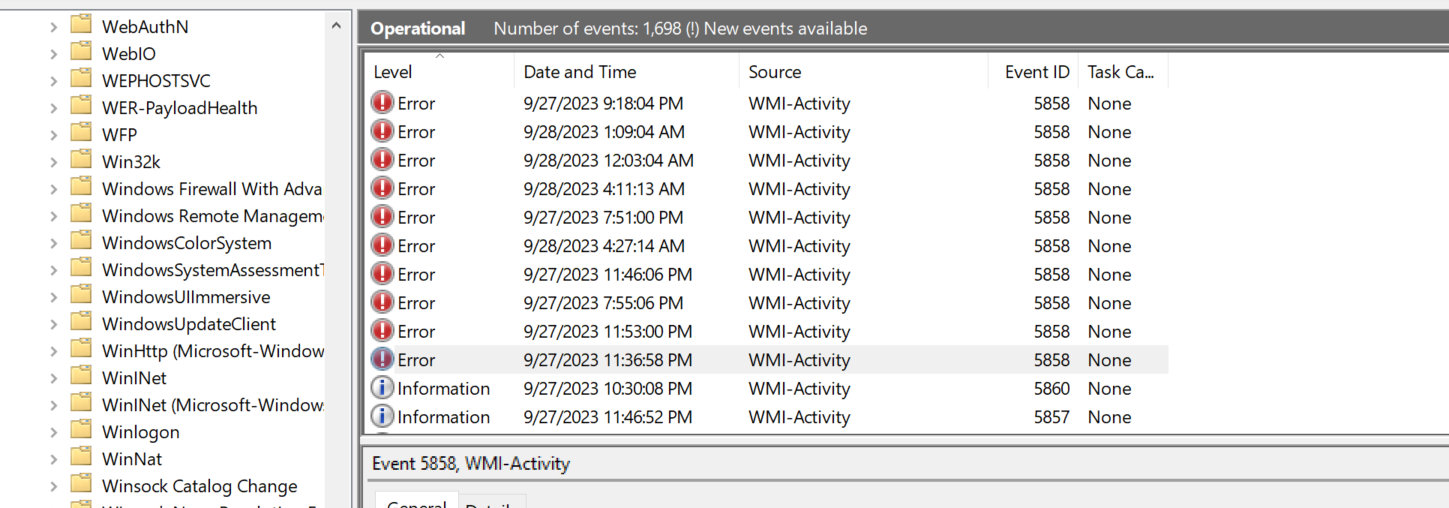Click the Operational log title
The image size is (1449, 508).
click(x=418, y=29)
